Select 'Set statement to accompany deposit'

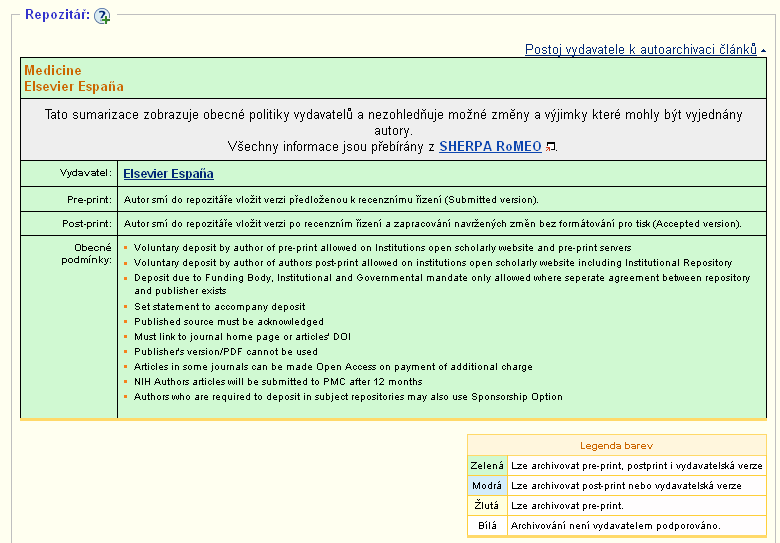point(219,307)
